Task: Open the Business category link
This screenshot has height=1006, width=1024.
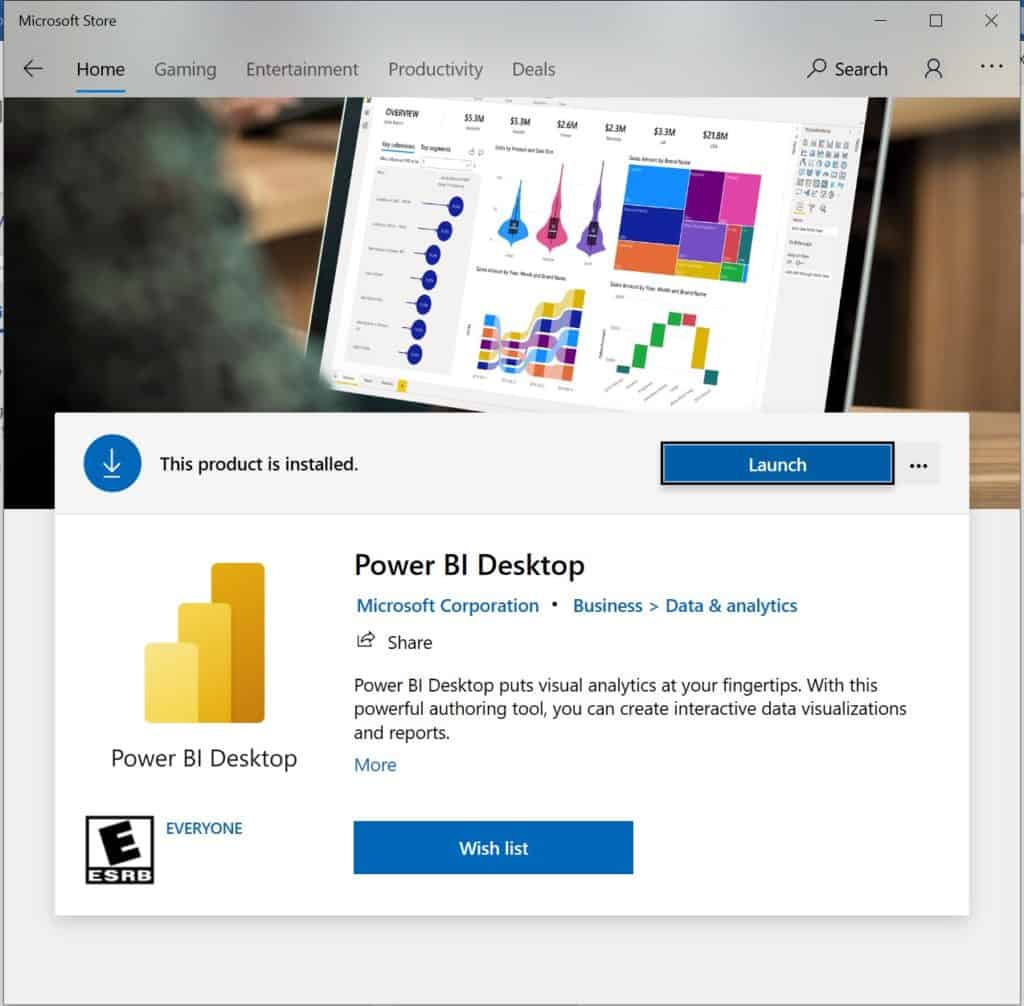Action: click(607, 606)
